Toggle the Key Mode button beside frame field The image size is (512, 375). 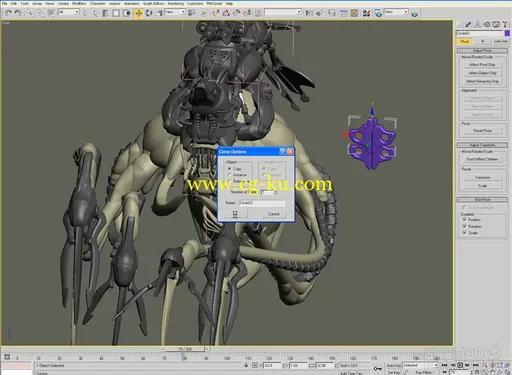pyautogui.click(x=444, y=372)
